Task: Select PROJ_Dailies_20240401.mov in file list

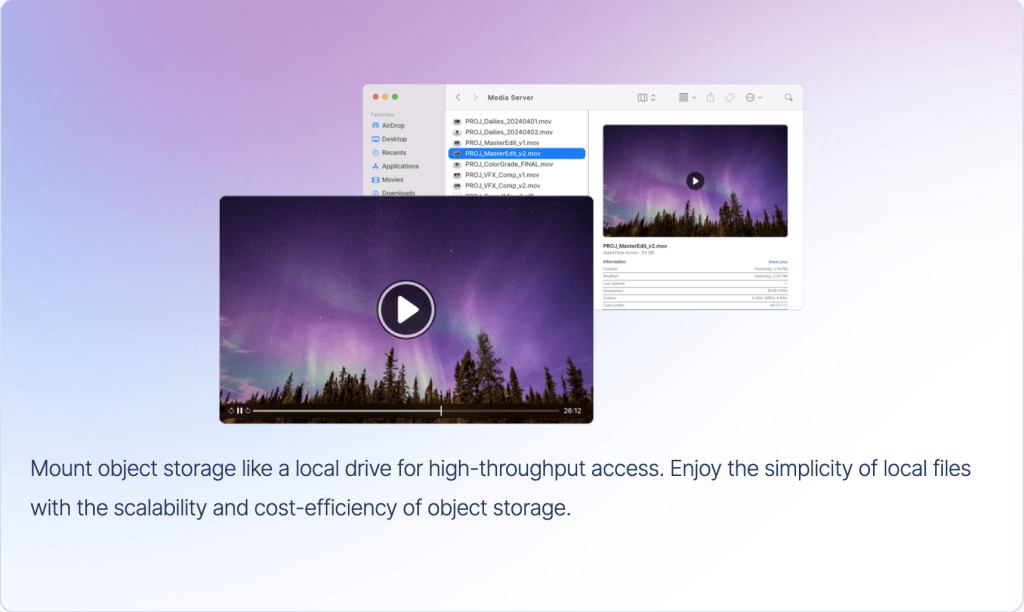Action: (x=508, y=121)
